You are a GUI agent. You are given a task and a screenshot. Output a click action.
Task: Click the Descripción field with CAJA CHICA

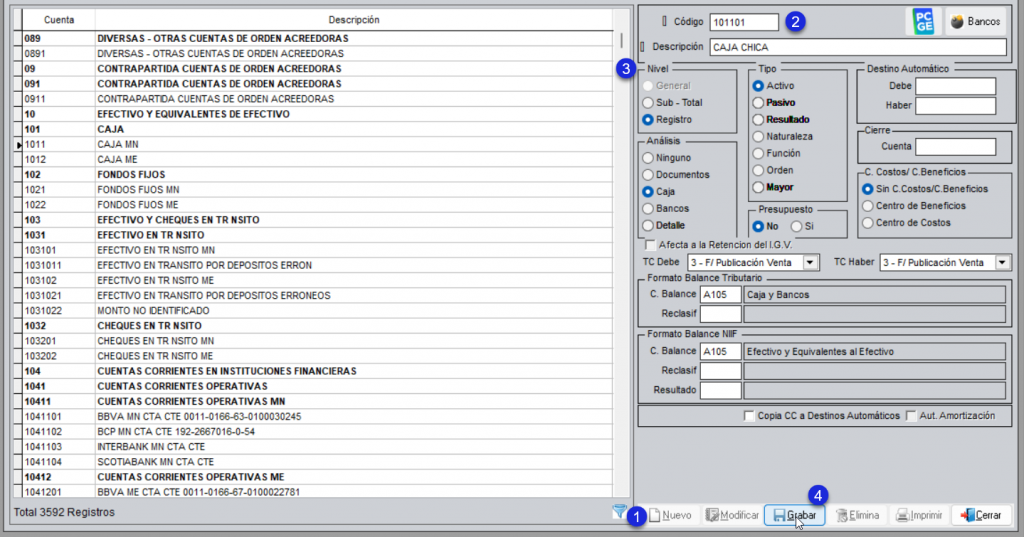858,47
